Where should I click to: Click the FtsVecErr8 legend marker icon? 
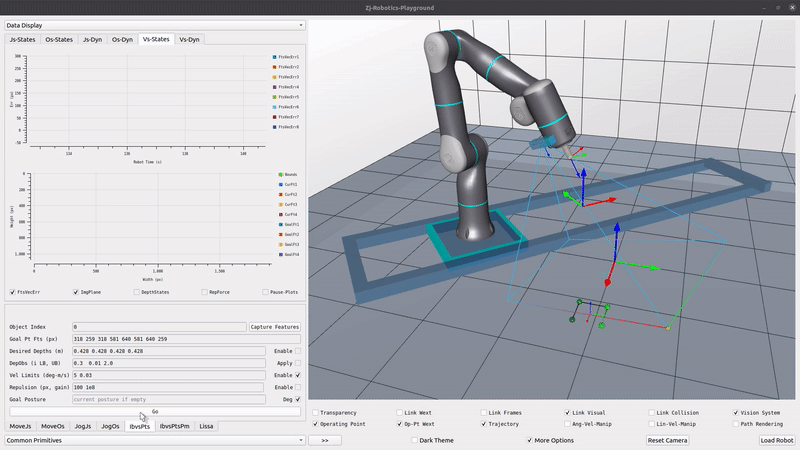tap(274, 127)
